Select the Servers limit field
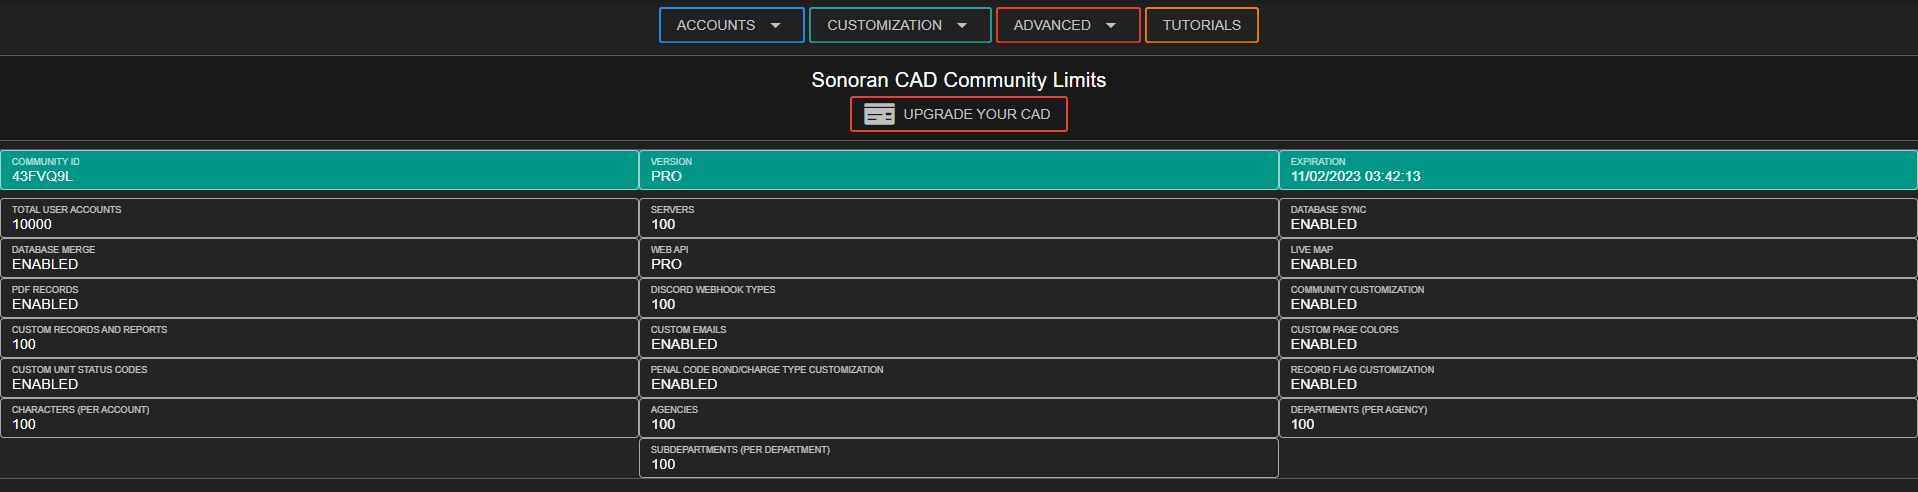 [958, 218]
